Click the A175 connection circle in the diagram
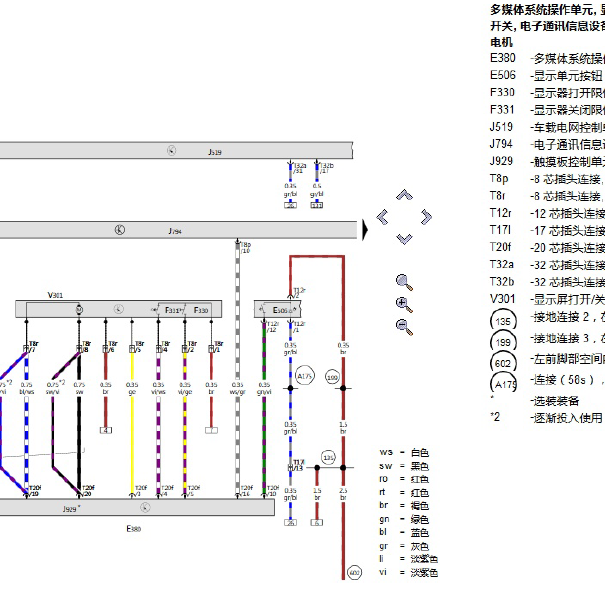The width and height of the screenshot is (605, 600). (305, 375)
